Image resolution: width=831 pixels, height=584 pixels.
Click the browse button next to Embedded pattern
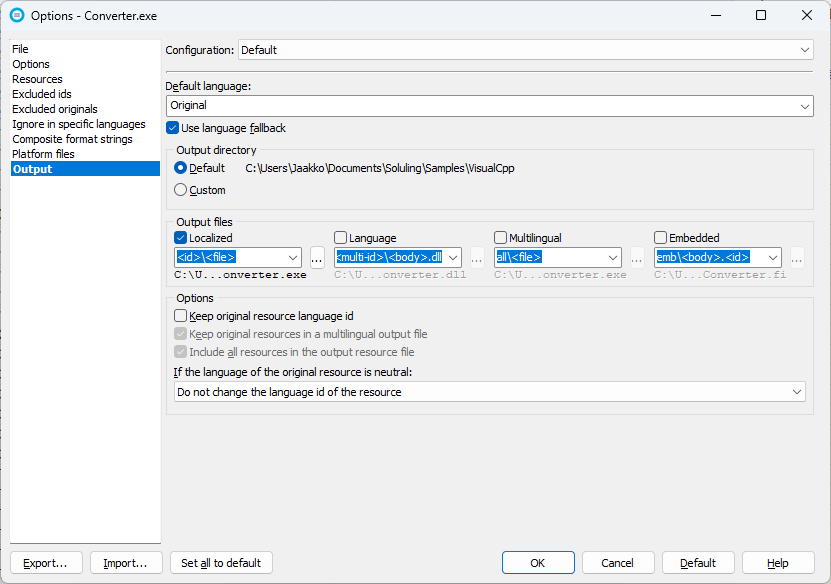click(797, 258)
